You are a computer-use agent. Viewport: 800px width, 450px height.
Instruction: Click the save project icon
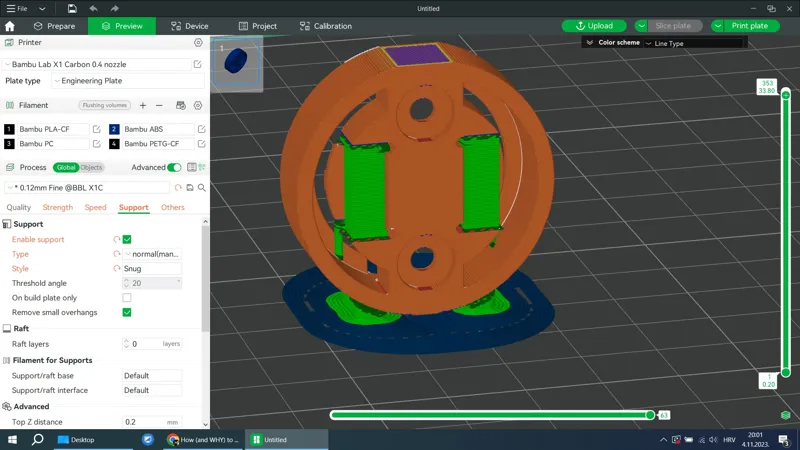[72, 8]
